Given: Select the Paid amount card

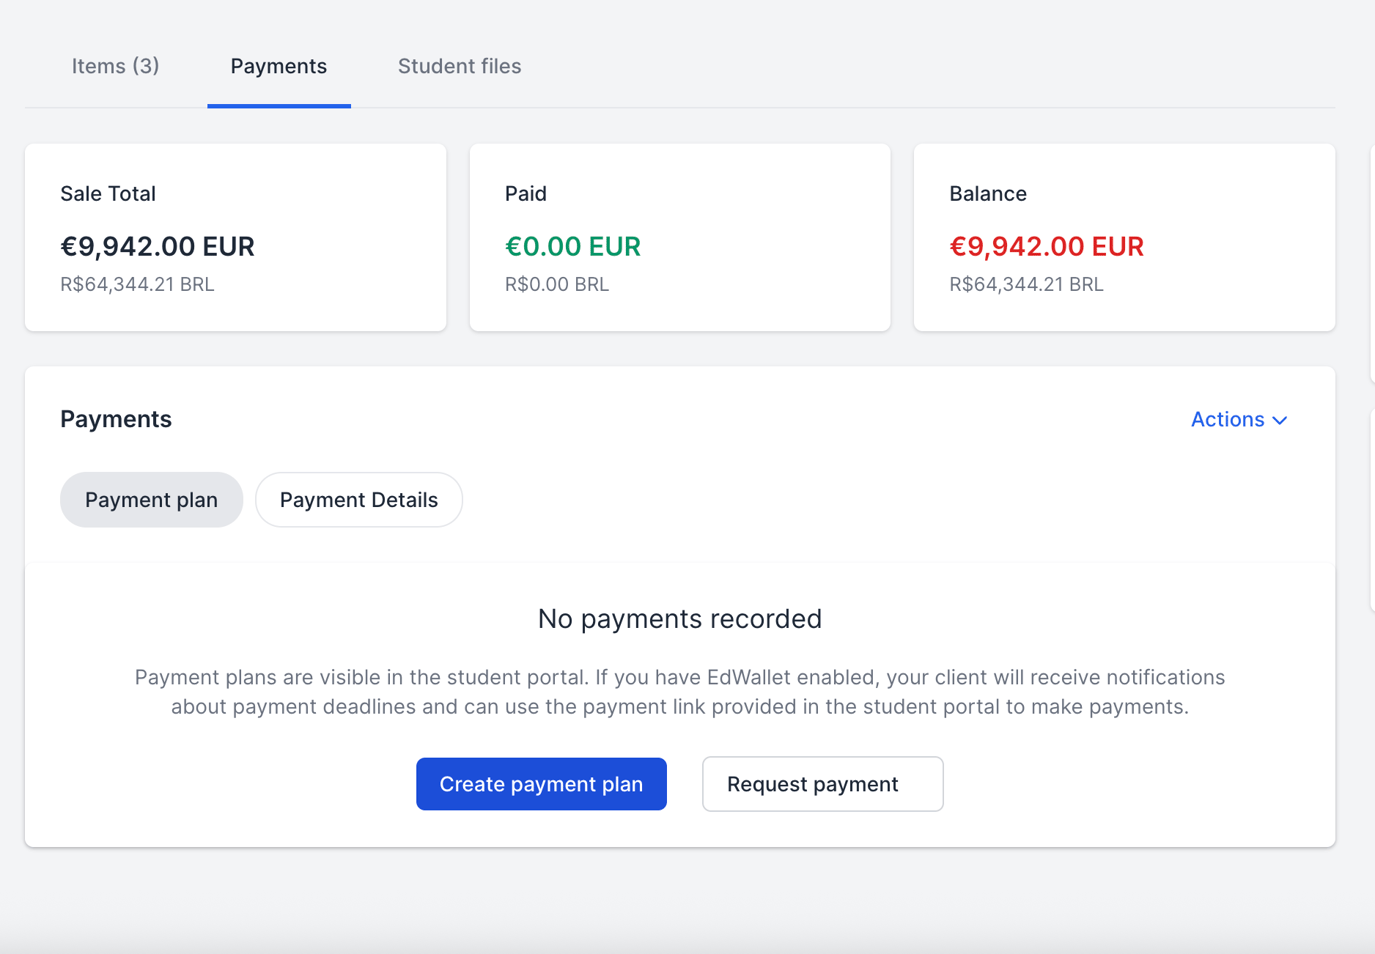Looking at the screenshot, I should (679, 237).
